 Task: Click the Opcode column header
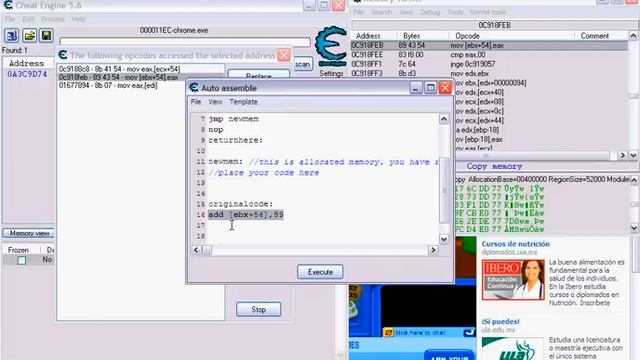[x=467, y=36]
